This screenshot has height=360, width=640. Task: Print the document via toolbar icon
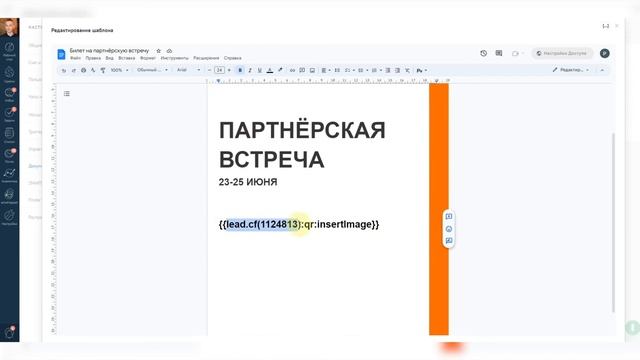83,70
